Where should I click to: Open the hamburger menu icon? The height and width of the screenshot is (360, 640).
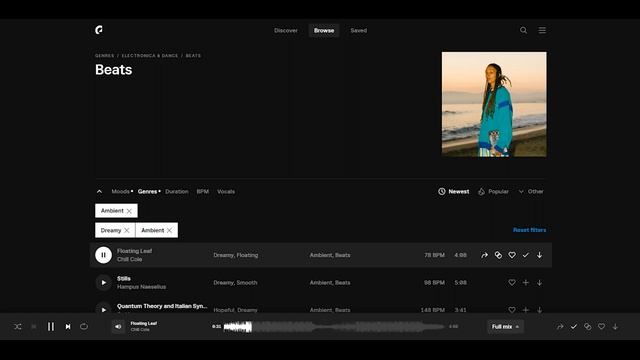point(542,30)
